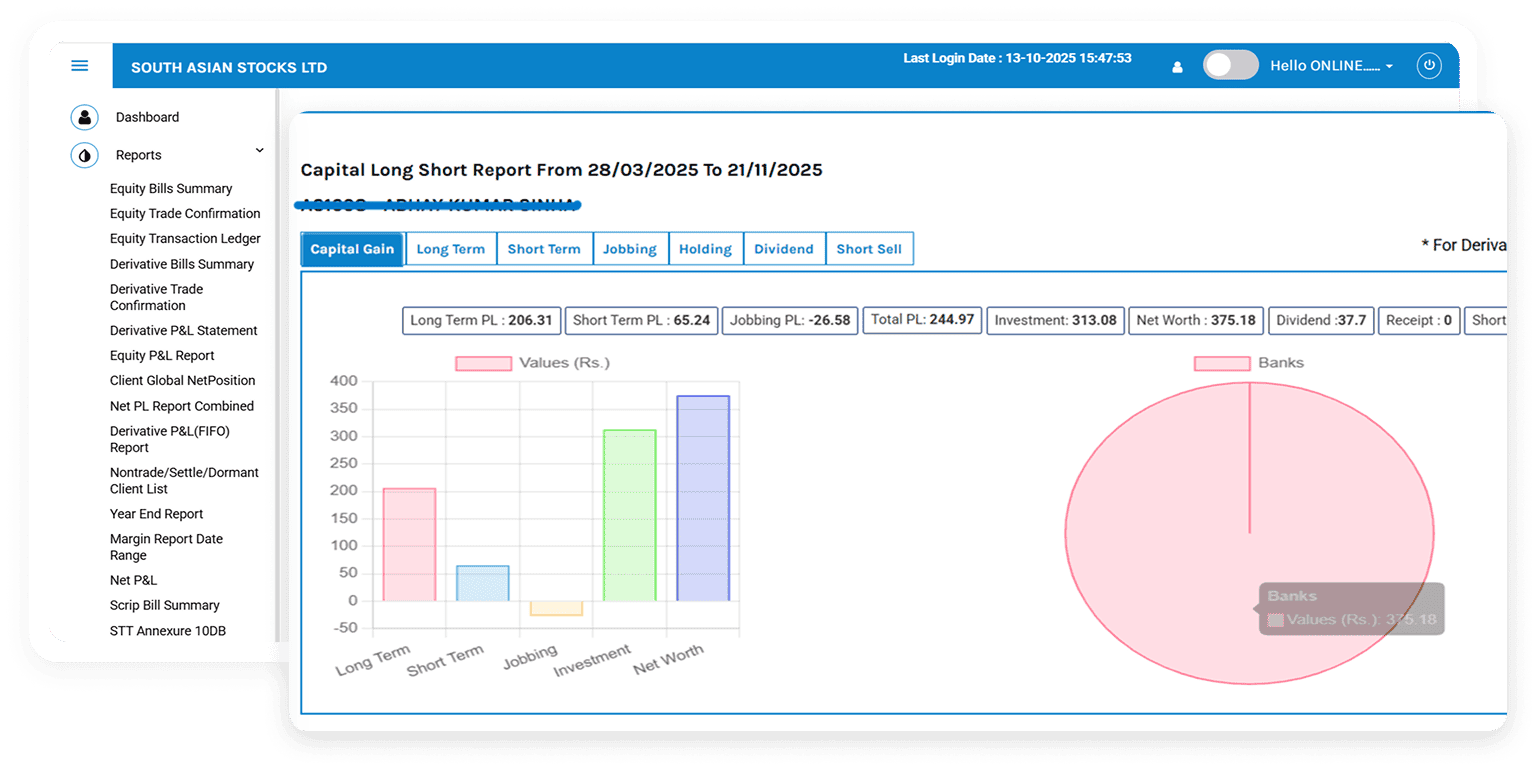Click the power logout icon
This screenshot has width=1537, height=769.
point(1429,66)
